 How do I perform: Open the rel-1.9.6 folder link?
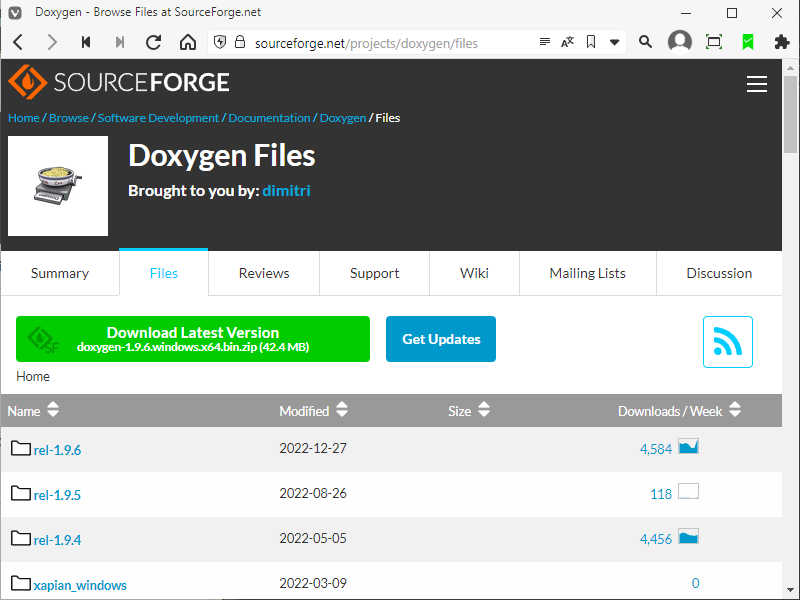(x=57, y=450)
